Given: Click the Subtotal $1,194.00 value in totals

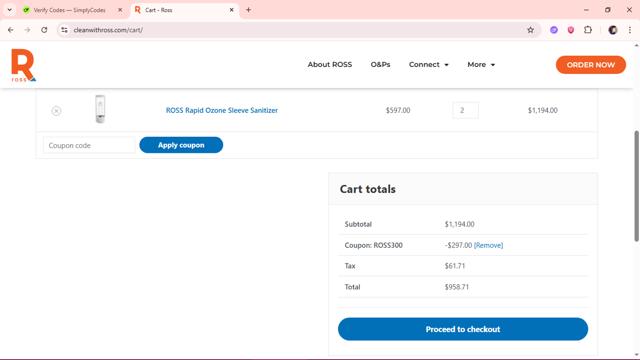Looking at the screenshot, I should 460,224.
